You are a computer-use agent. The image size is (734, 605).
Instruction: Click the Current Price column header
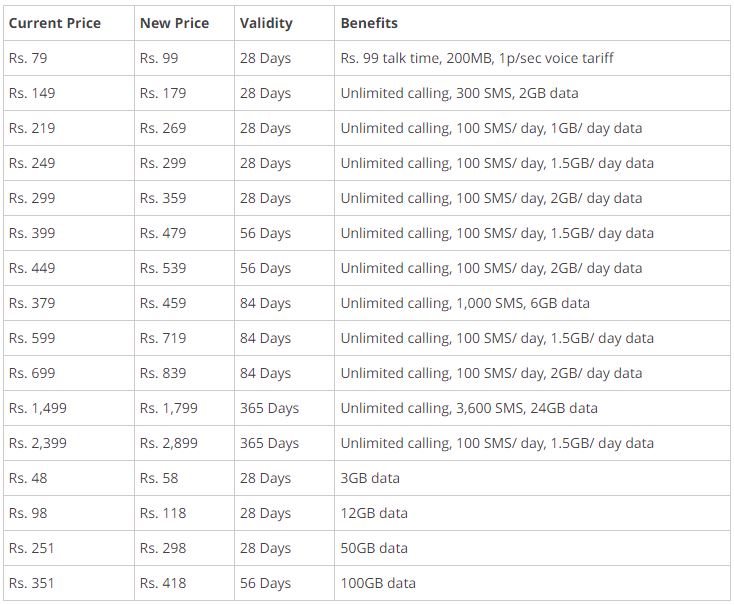pyautogui.click(x=55, y=23)
